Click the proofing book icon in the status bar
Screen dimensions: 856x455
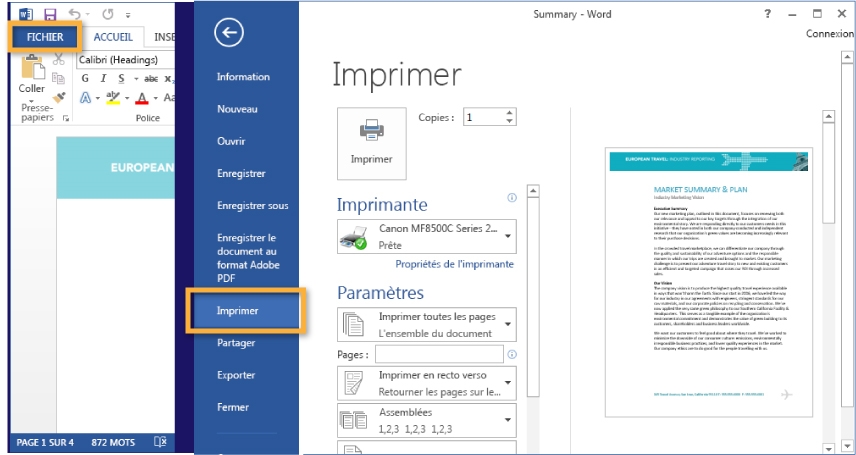coord(160,442)
